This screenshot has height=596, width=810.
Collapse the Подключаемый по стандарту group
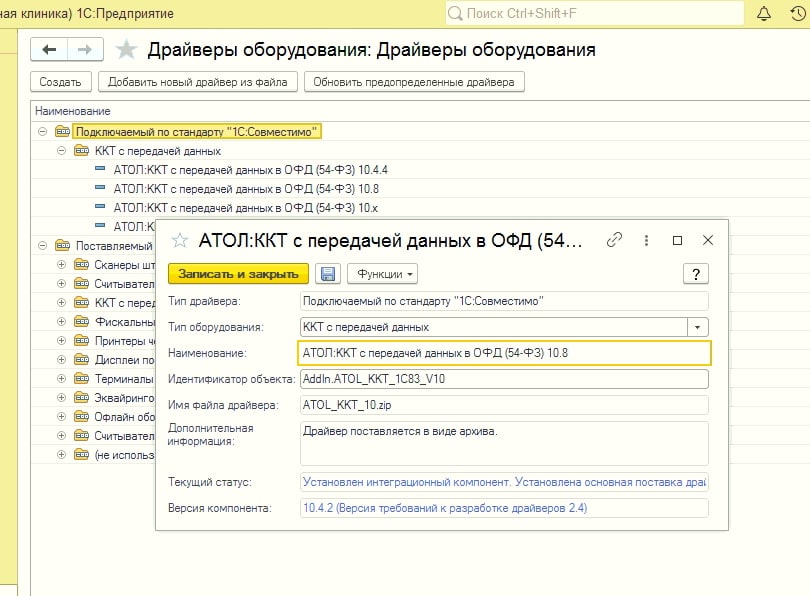point(42,132)
